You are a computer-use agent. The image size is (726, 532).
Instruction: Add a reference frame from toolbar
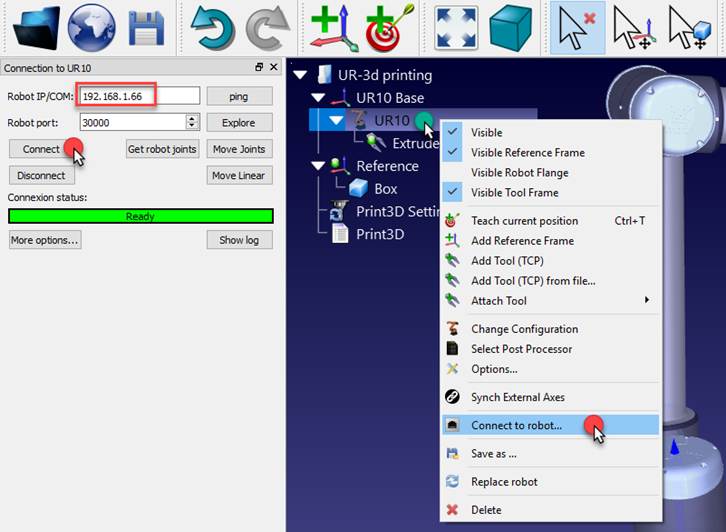(331, 27)
